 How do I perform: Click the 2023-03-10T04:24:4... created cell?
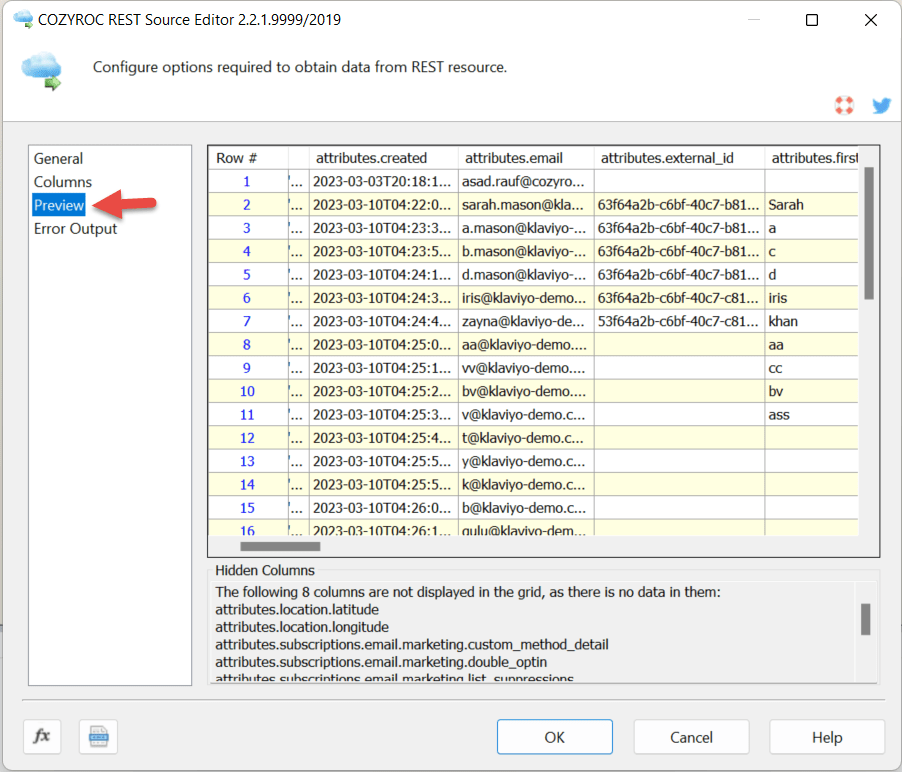pyautogui.click(x=384, y=322)
